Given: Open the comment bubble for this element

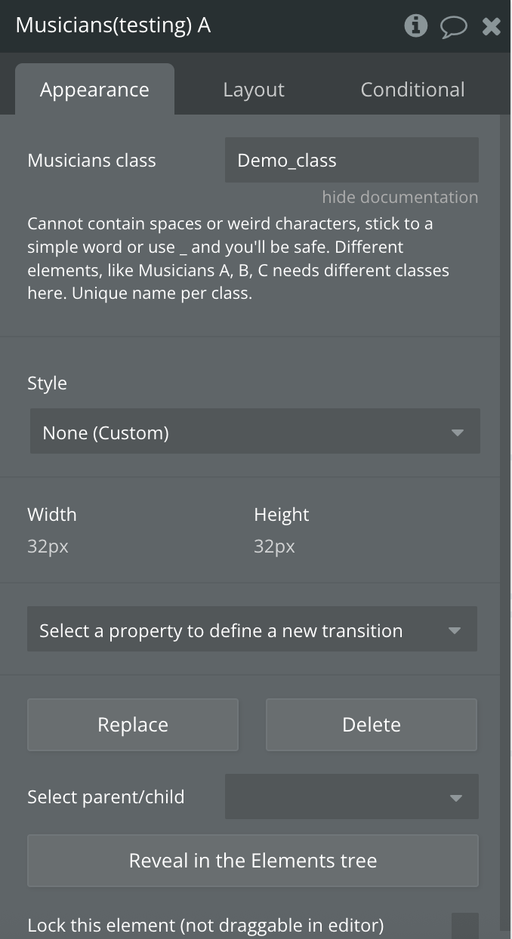Looking at the screenshot, I should [x=453, y=26].
